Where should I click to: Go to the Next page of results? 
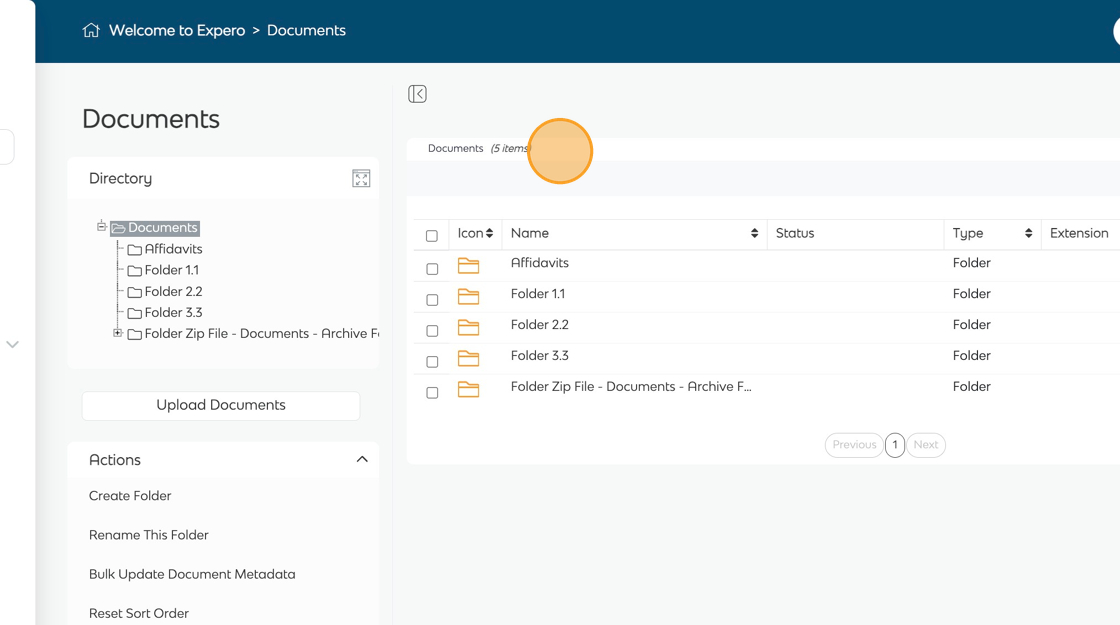925,445
